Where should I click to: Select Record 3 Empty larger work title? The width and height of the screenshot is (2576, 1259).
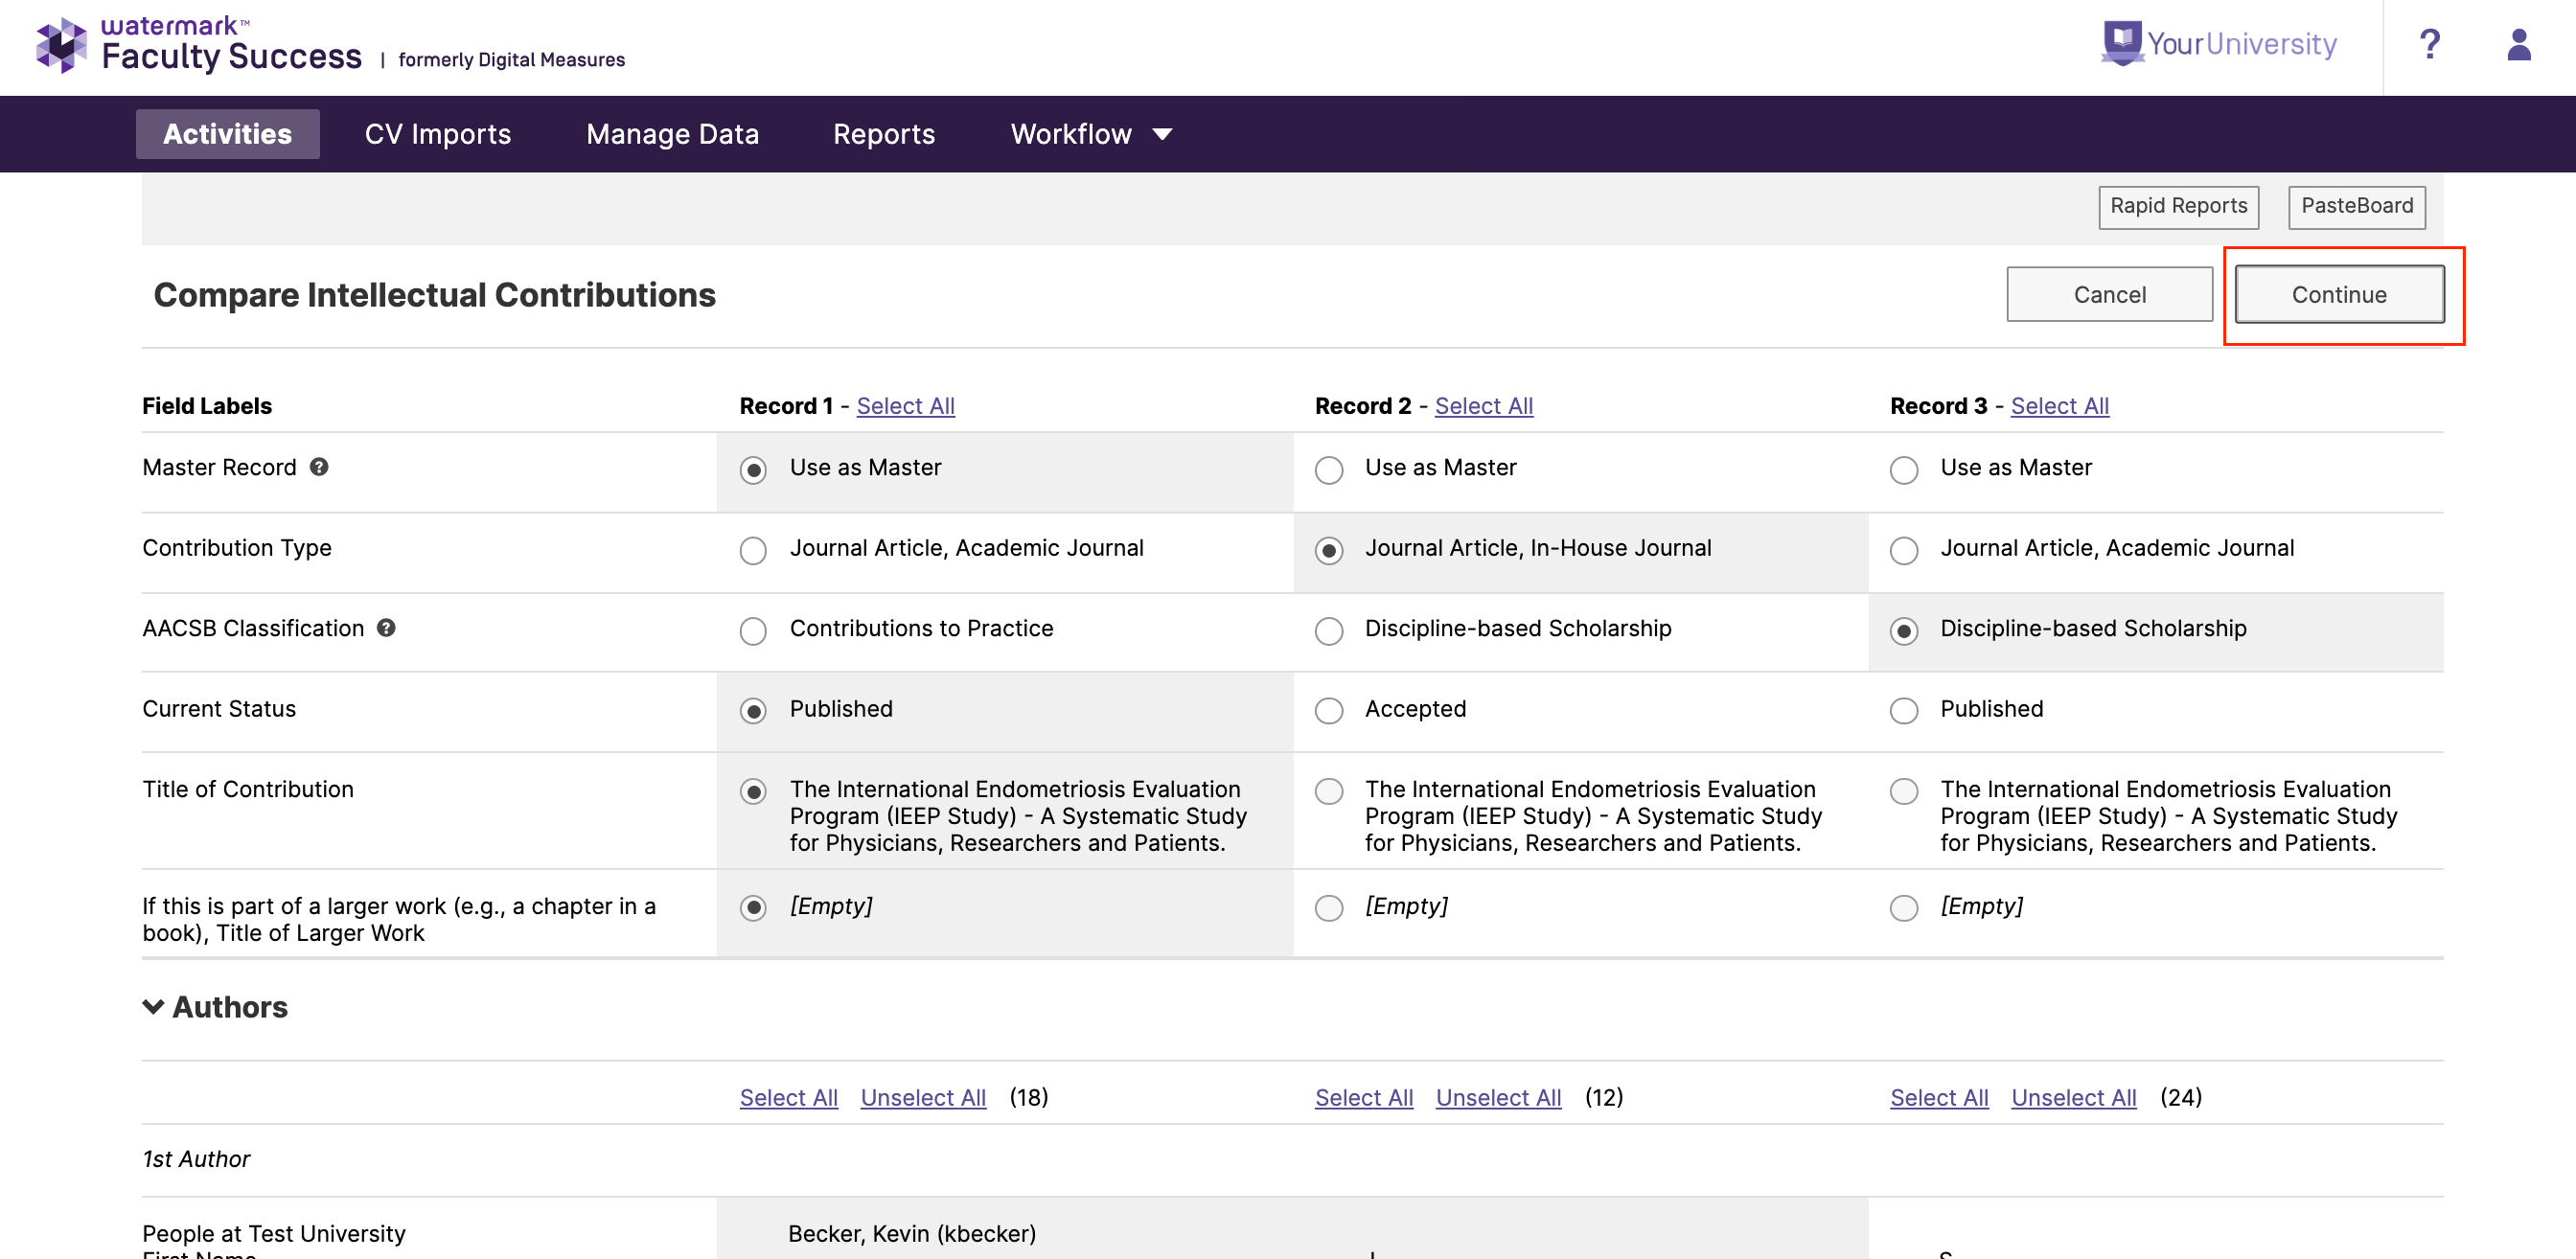click(x=1903, y=908)
